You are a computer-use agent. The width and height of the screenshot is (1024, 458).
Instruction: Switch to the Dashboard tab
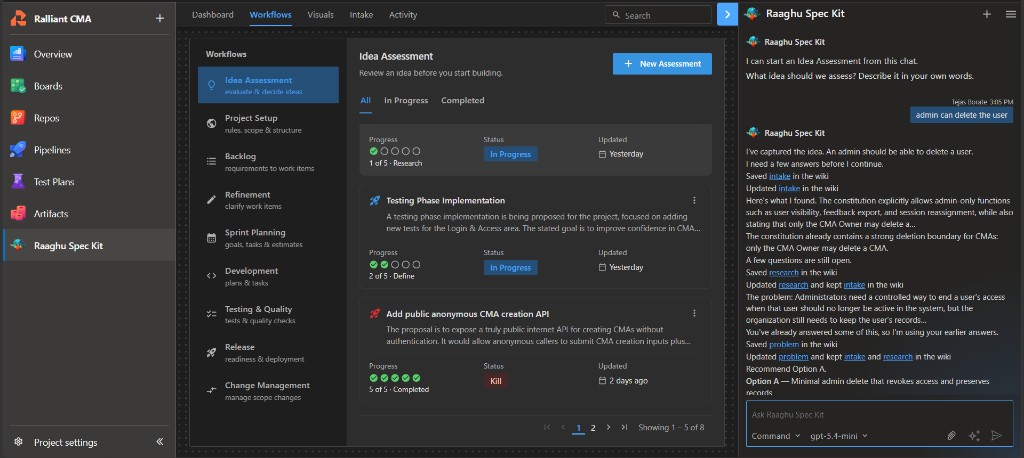coord(212,14)
